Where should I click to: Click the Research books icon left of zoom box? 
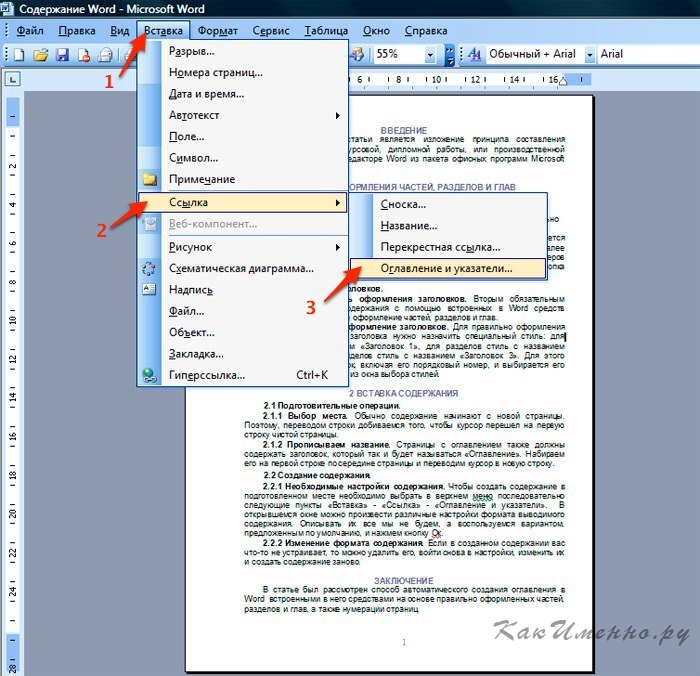[357, 54]
